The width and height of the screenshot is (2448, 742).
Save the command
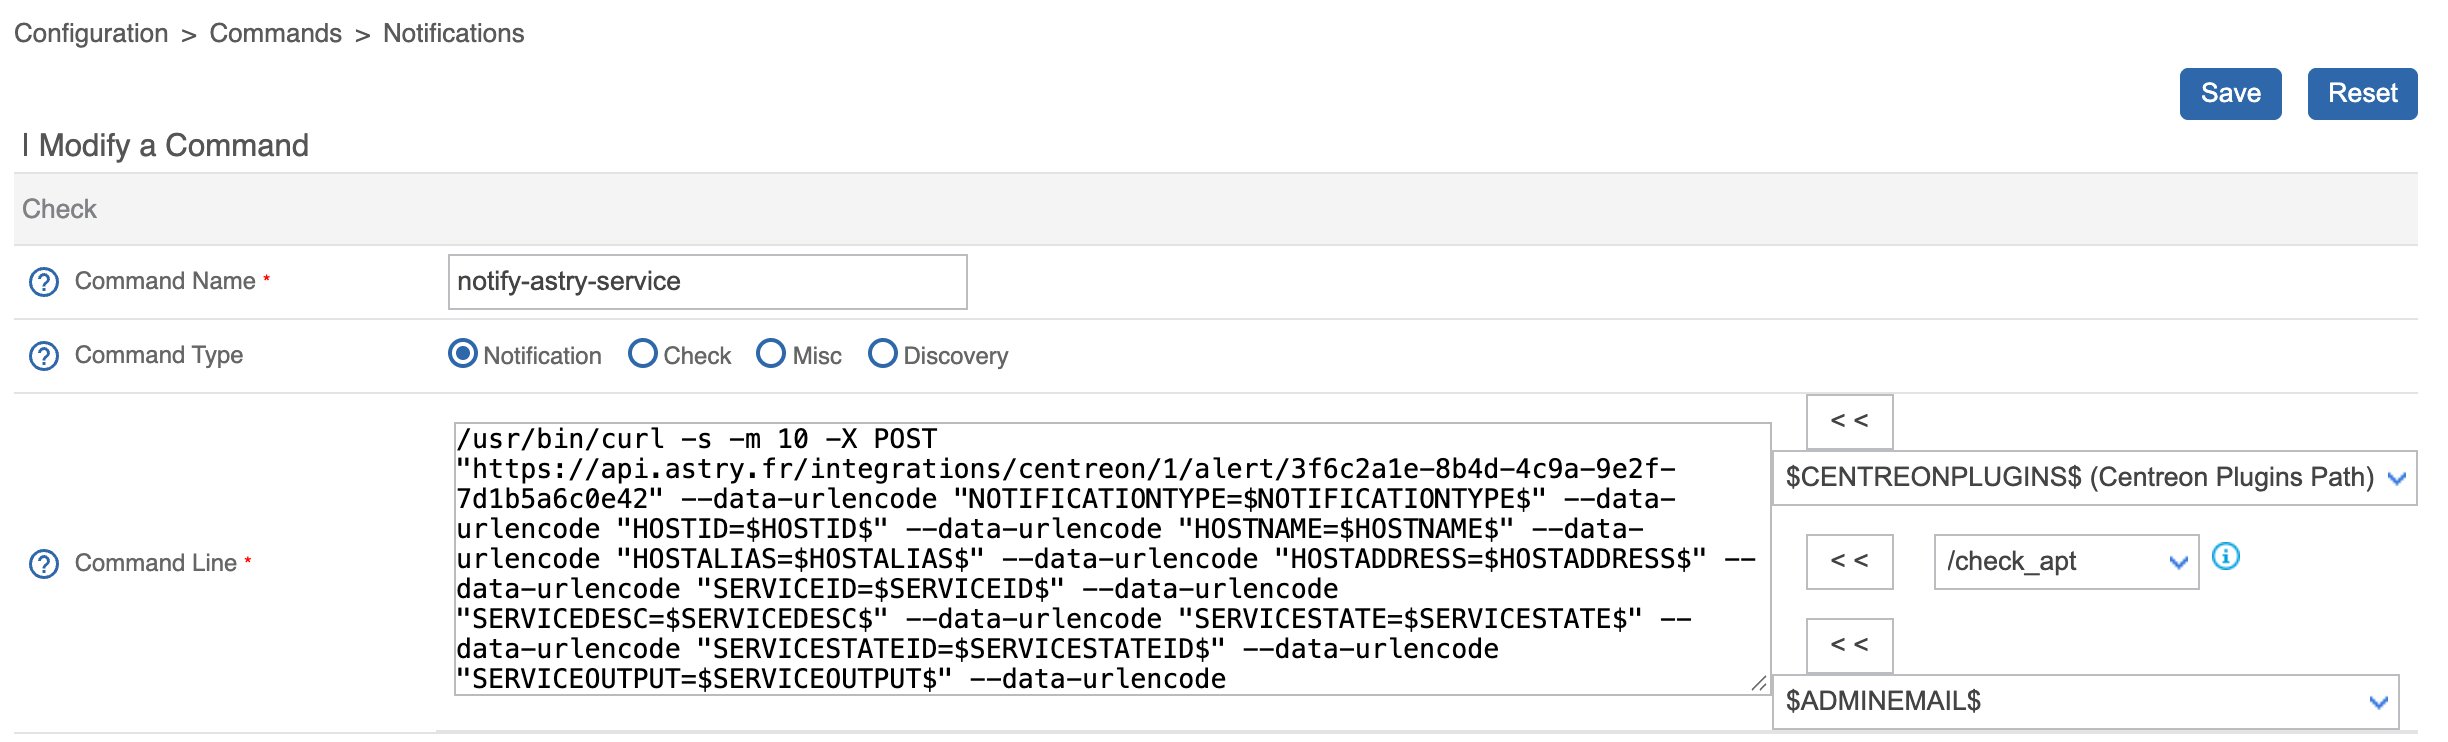tap(2230, 94)
